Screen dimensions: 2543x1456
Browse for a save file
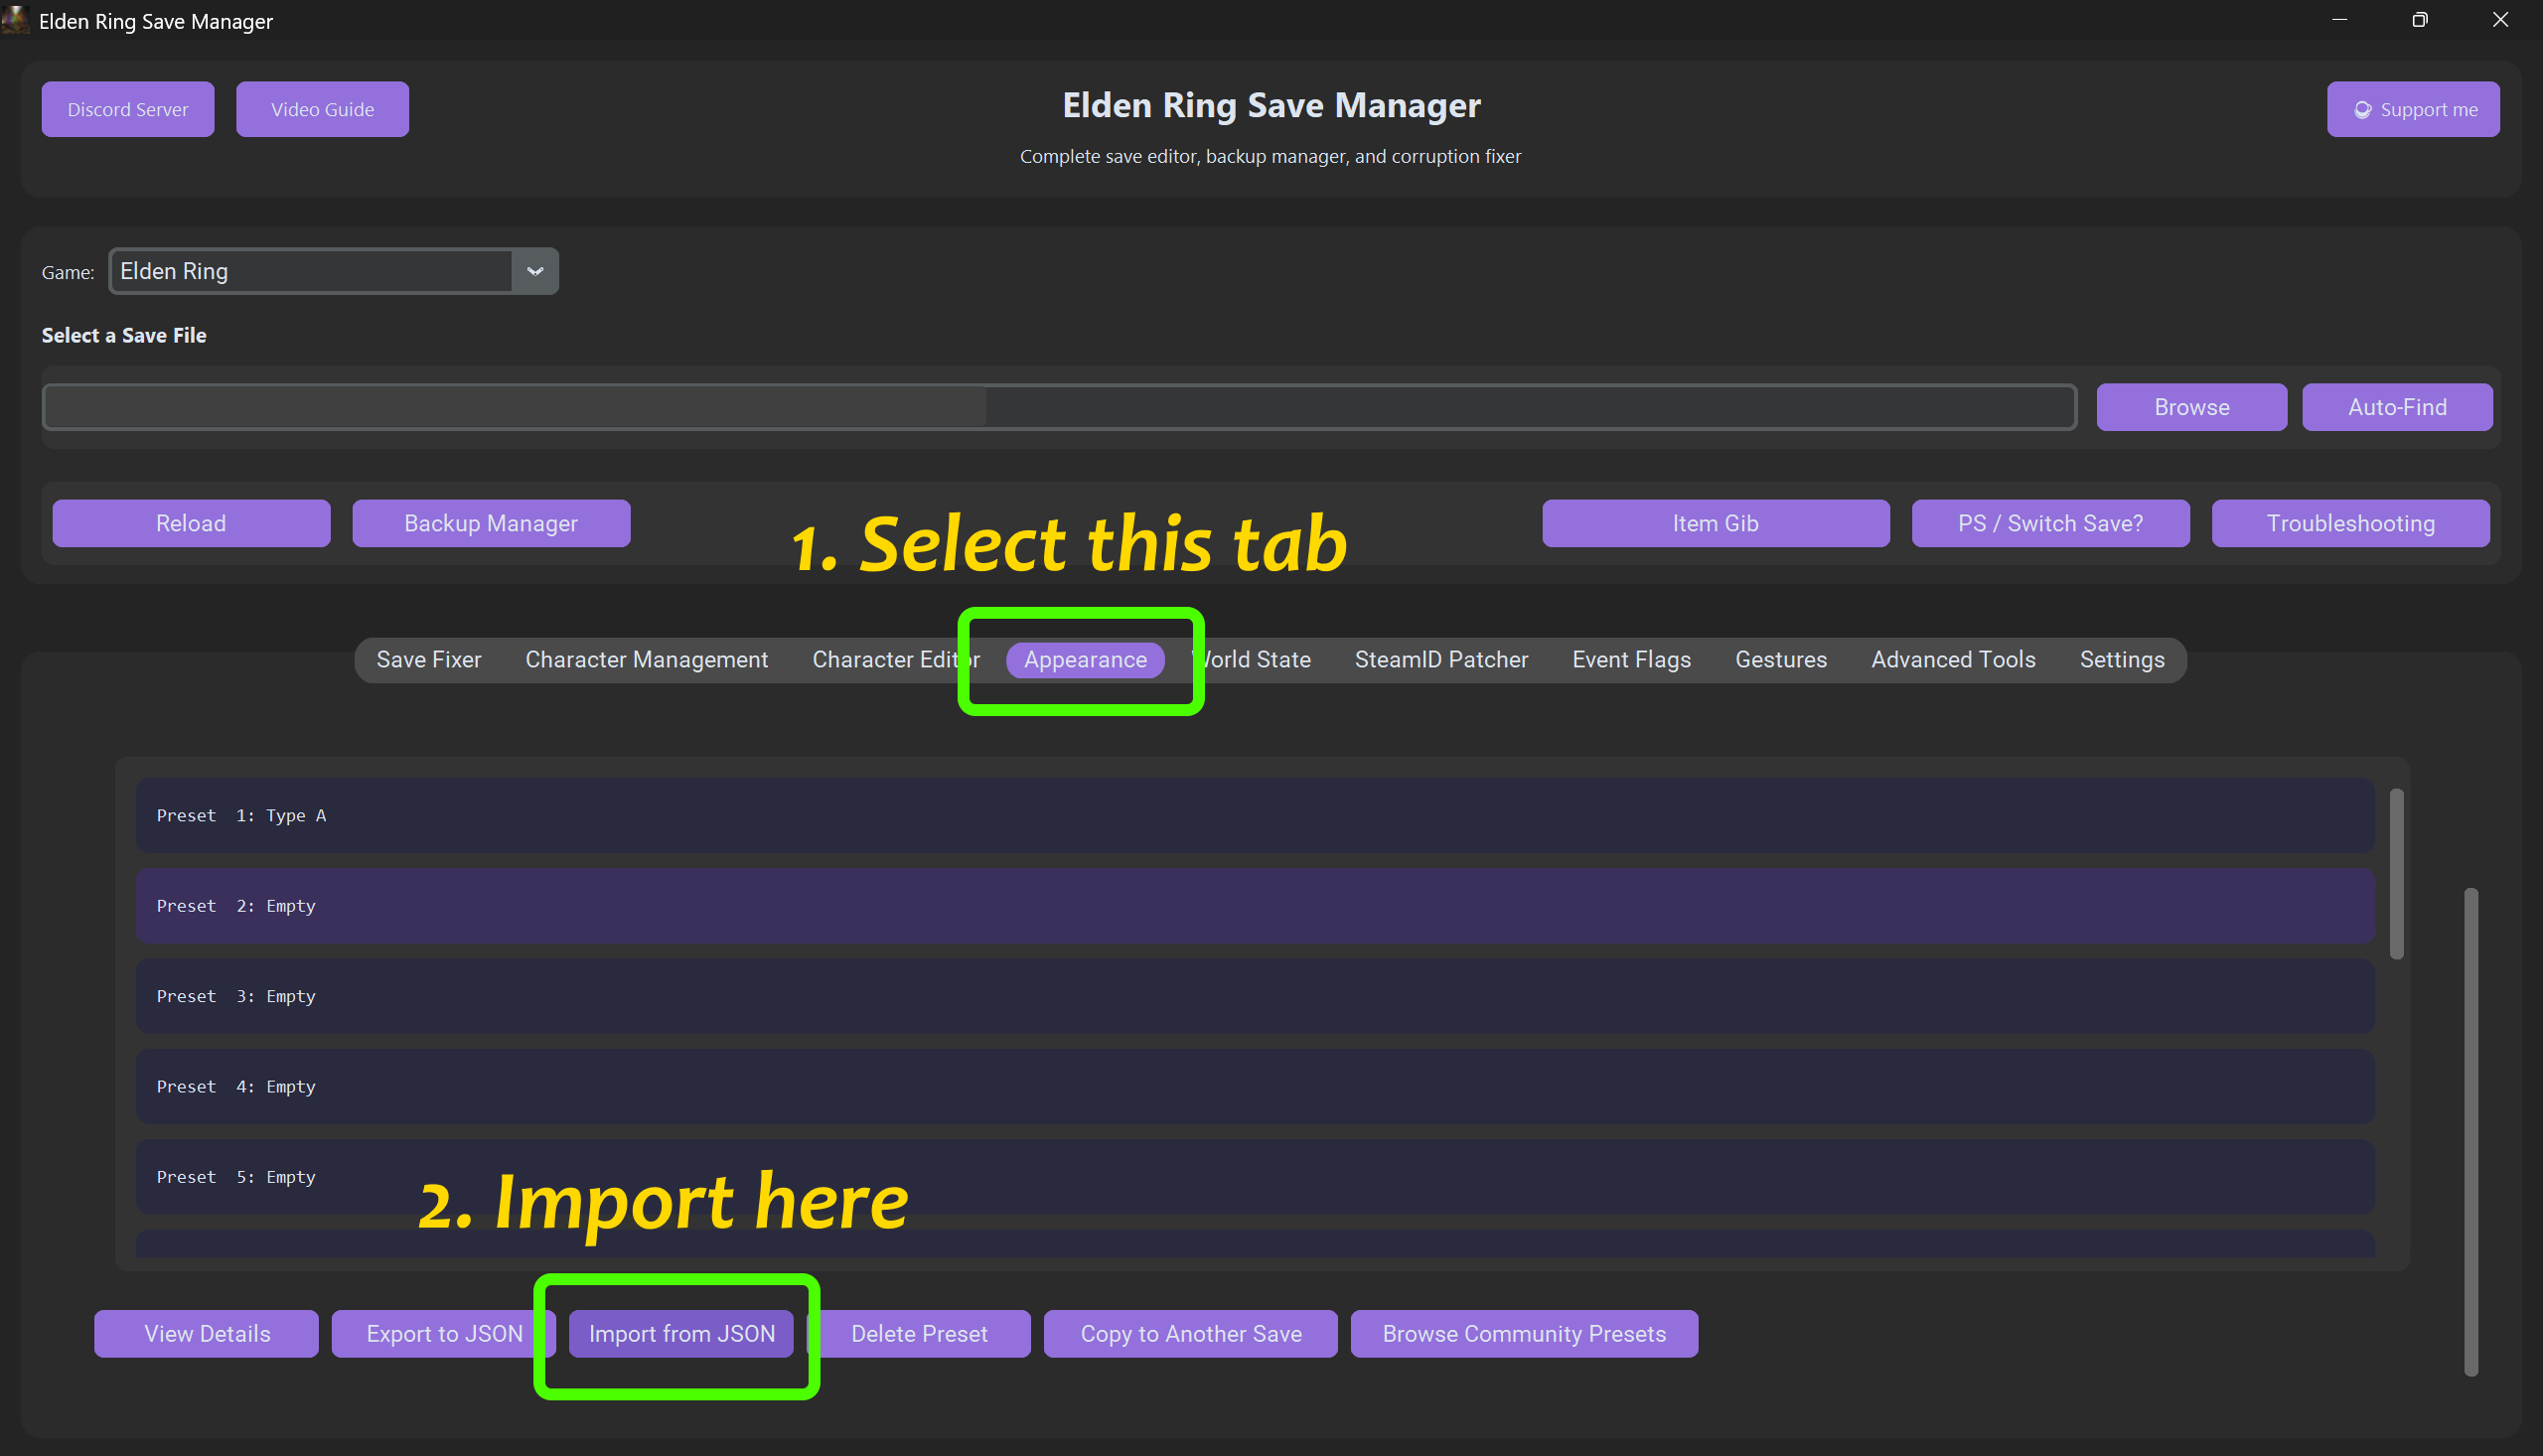tap(2192, 407)
